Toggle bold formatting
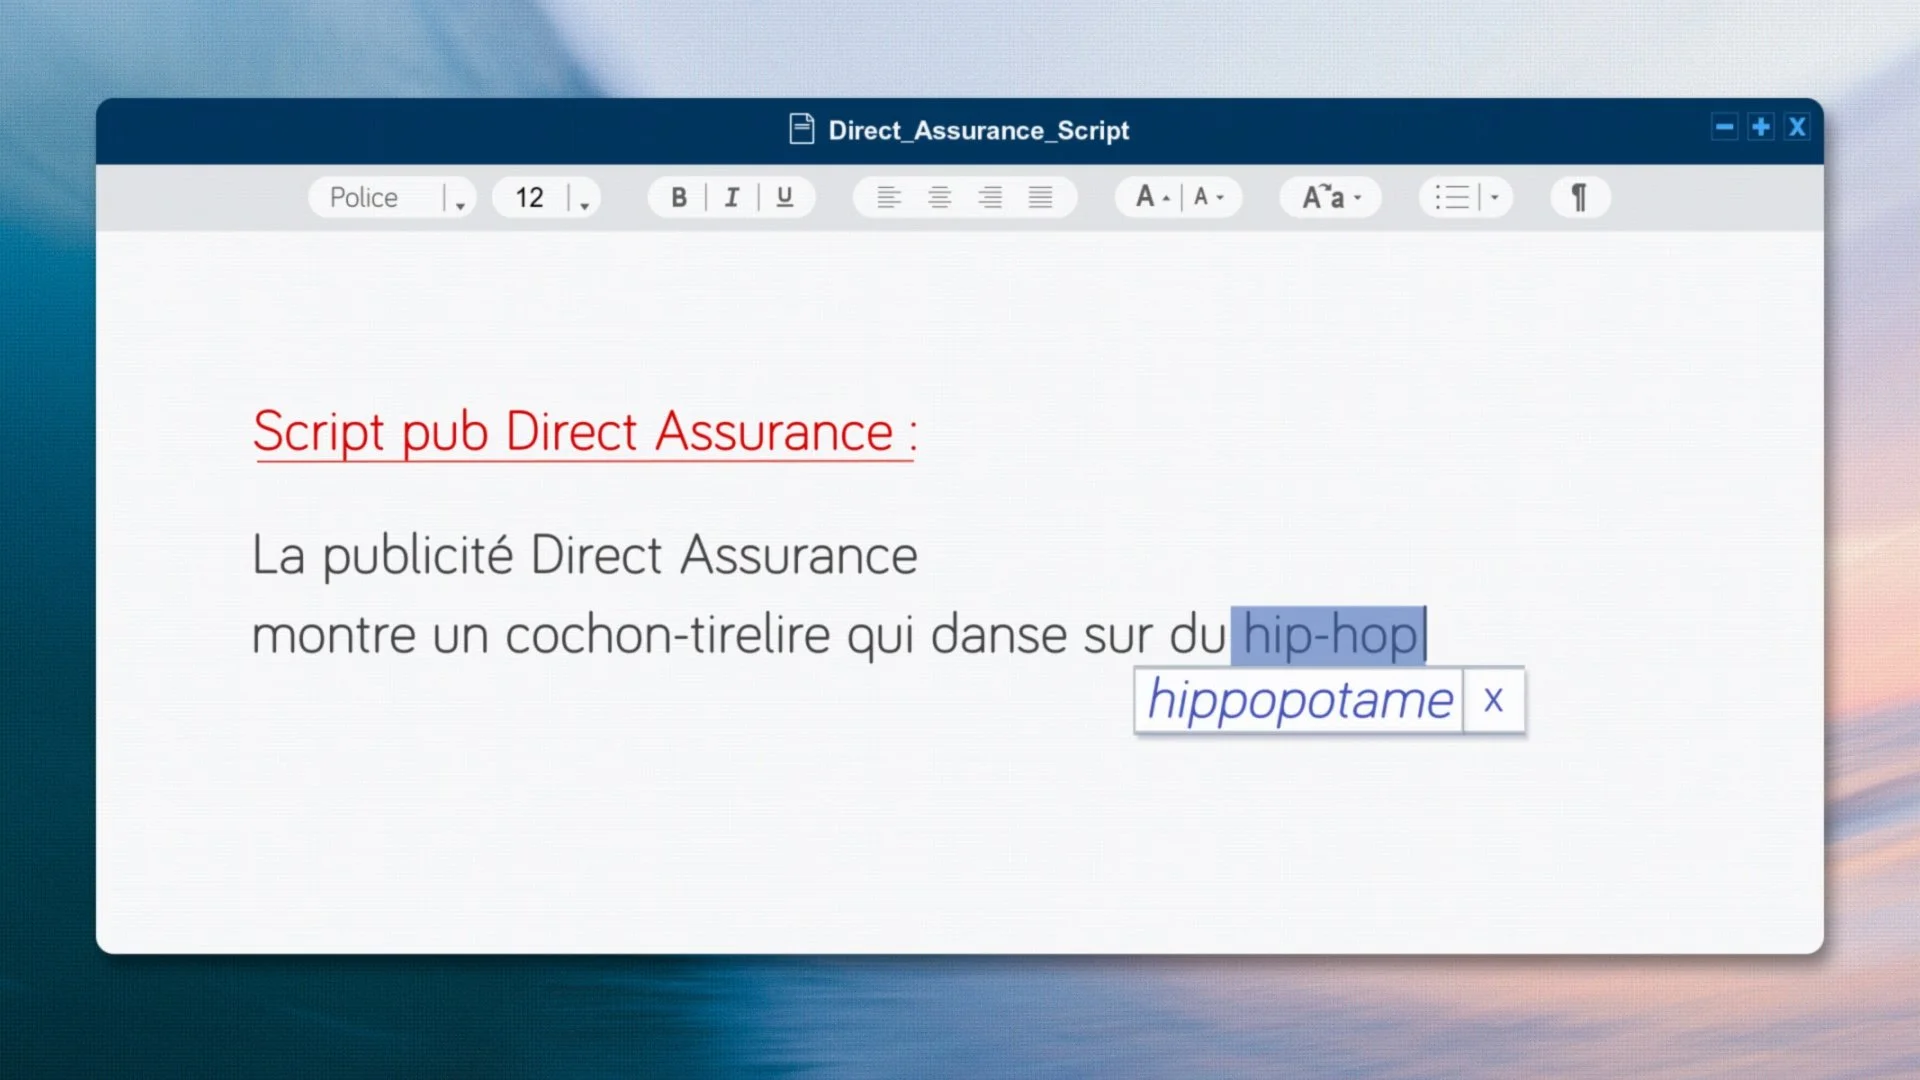This screenshot has width=1920, height=1080. (x=679, y=197)
